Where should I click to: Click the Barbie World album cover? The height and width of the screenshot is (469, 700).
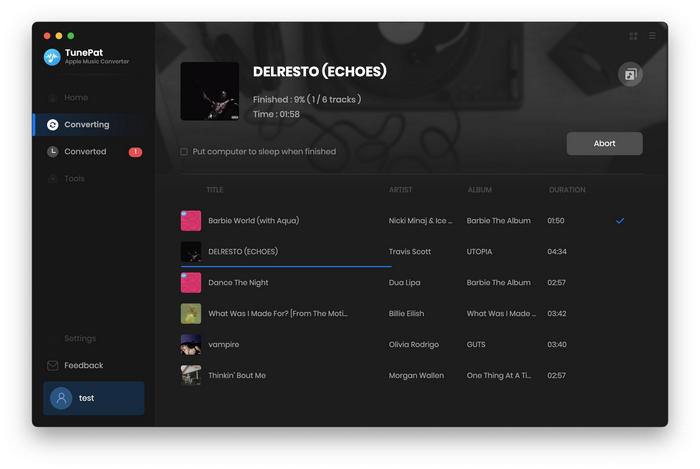point(191,221)
